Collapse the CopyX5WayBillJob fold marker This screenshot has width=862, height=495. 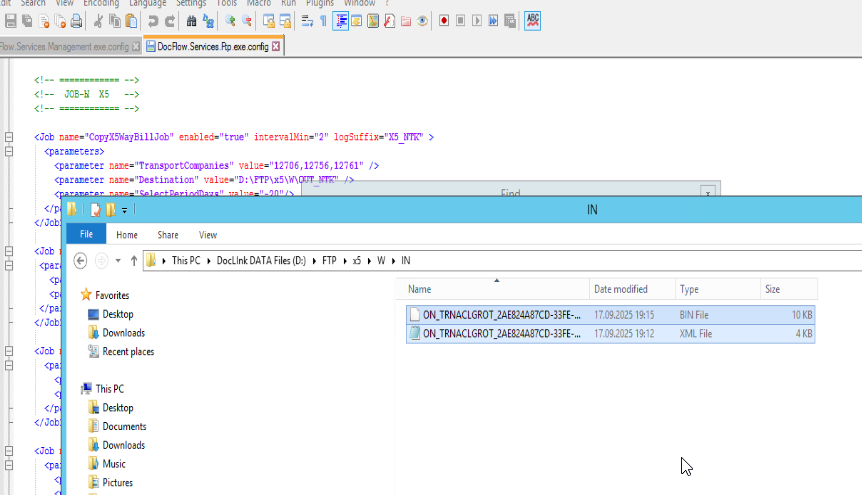pyautogui.click(x=9, y=137)
